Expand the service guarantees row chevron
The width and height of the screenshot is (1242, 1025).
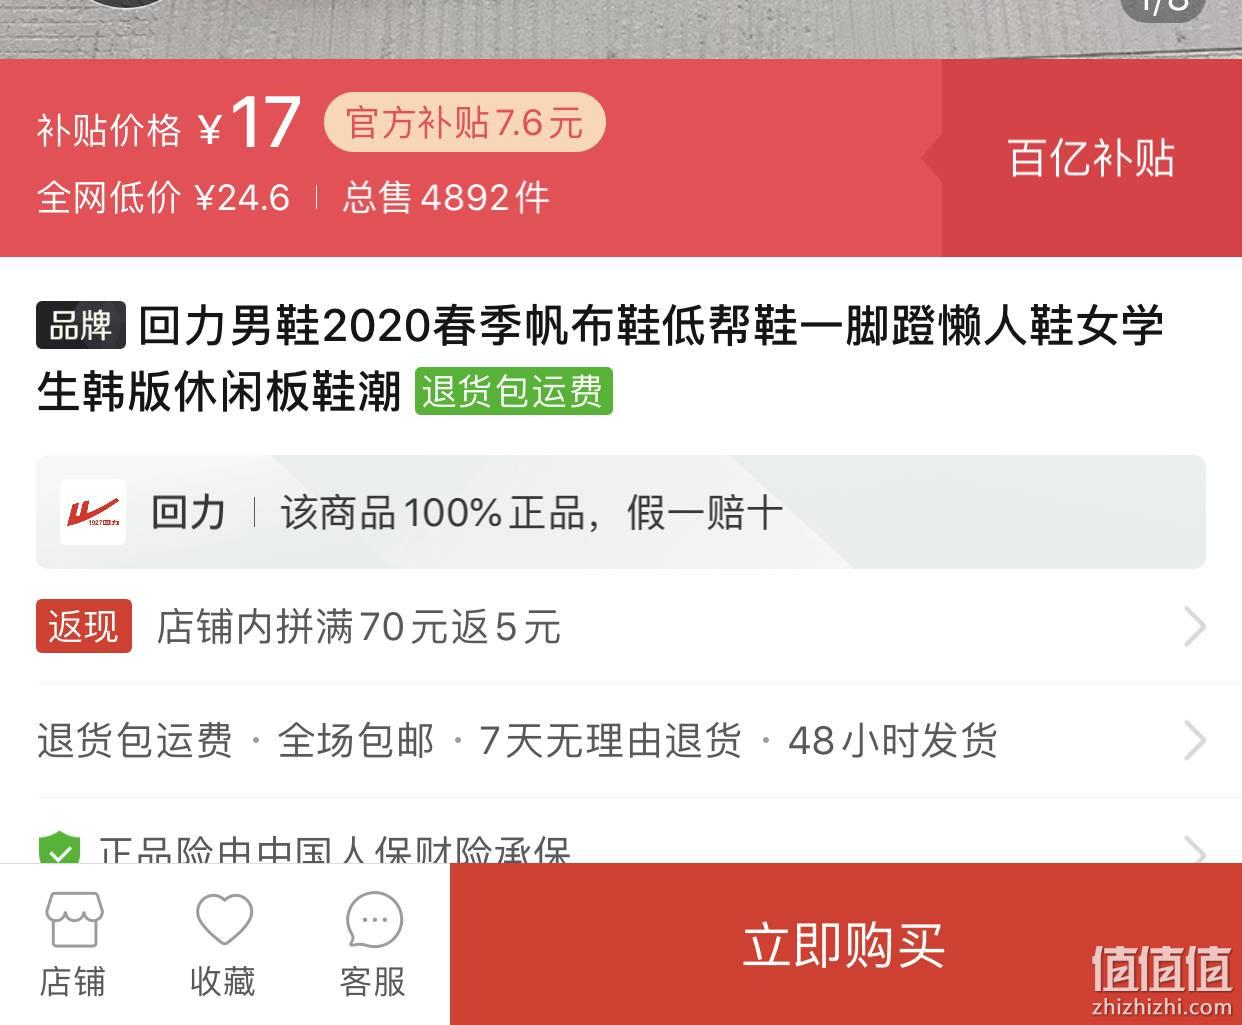point(1194,741)
